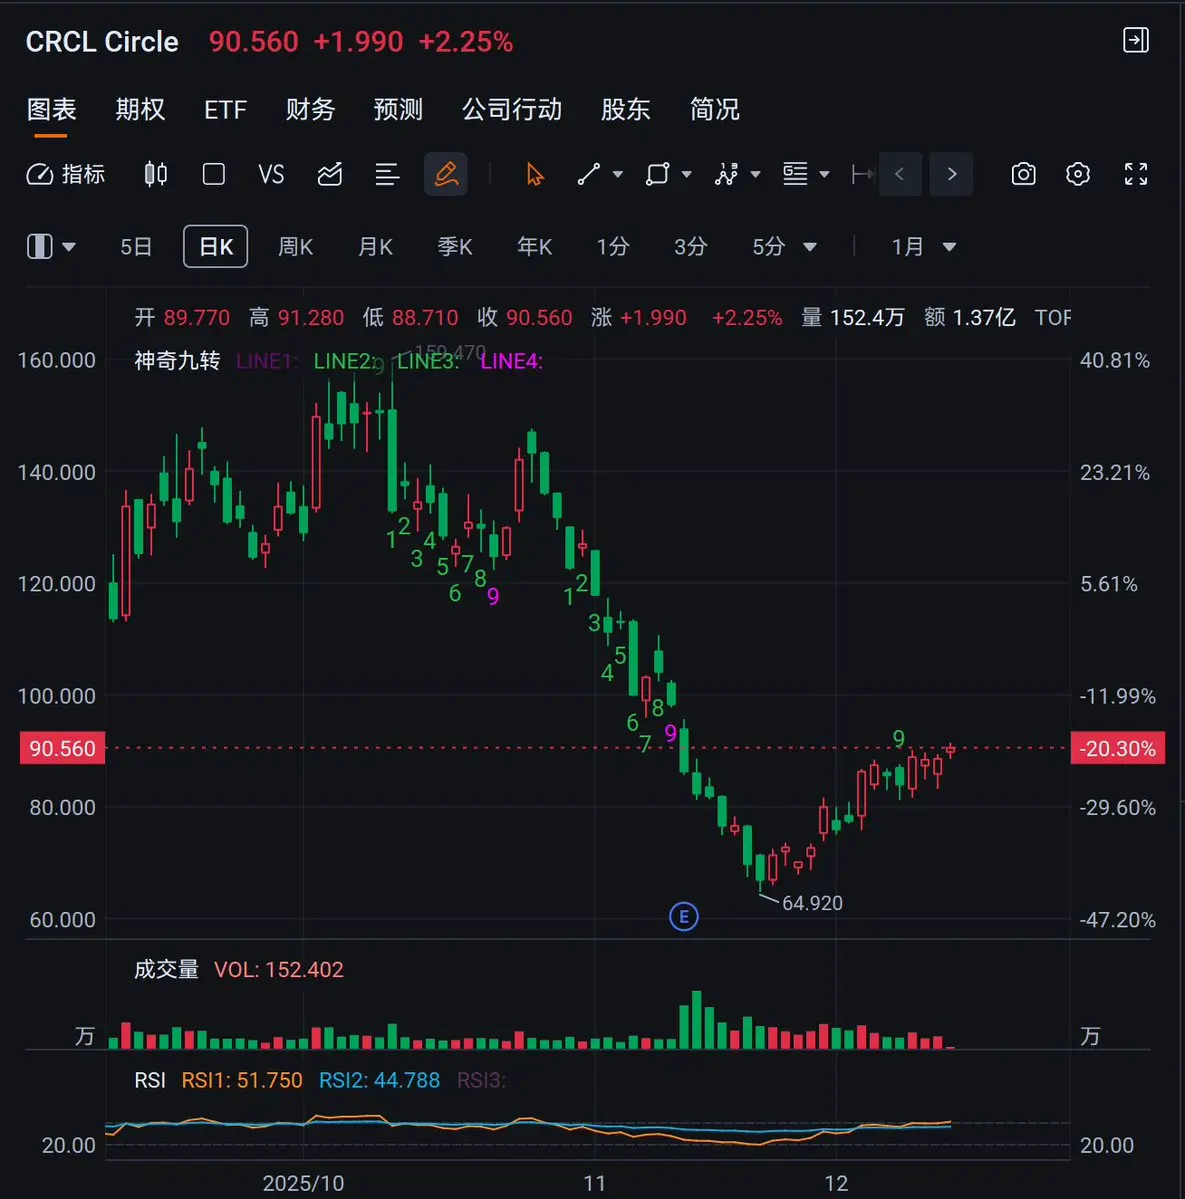This screenshot has height=1199, width=1185.
Task: Click the LINE4 legend label
Action: [x=511, y=361]
